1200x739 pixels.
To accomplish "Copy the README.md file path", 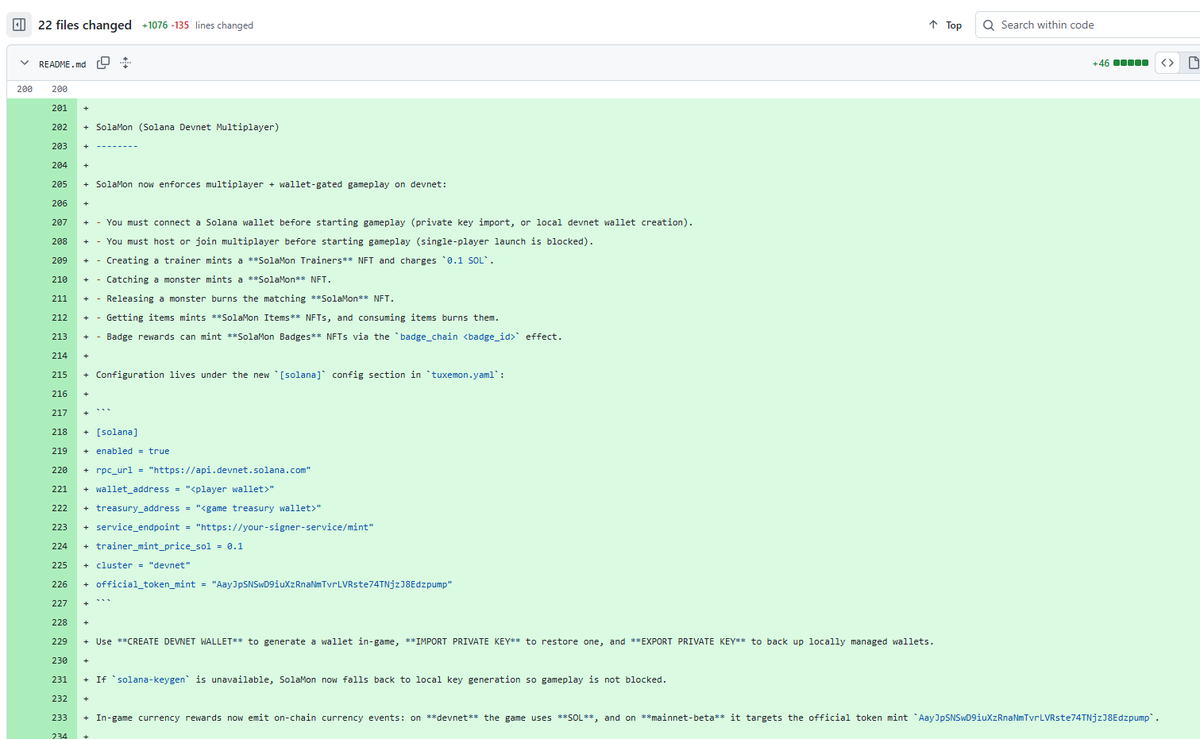I will (103, 64).
